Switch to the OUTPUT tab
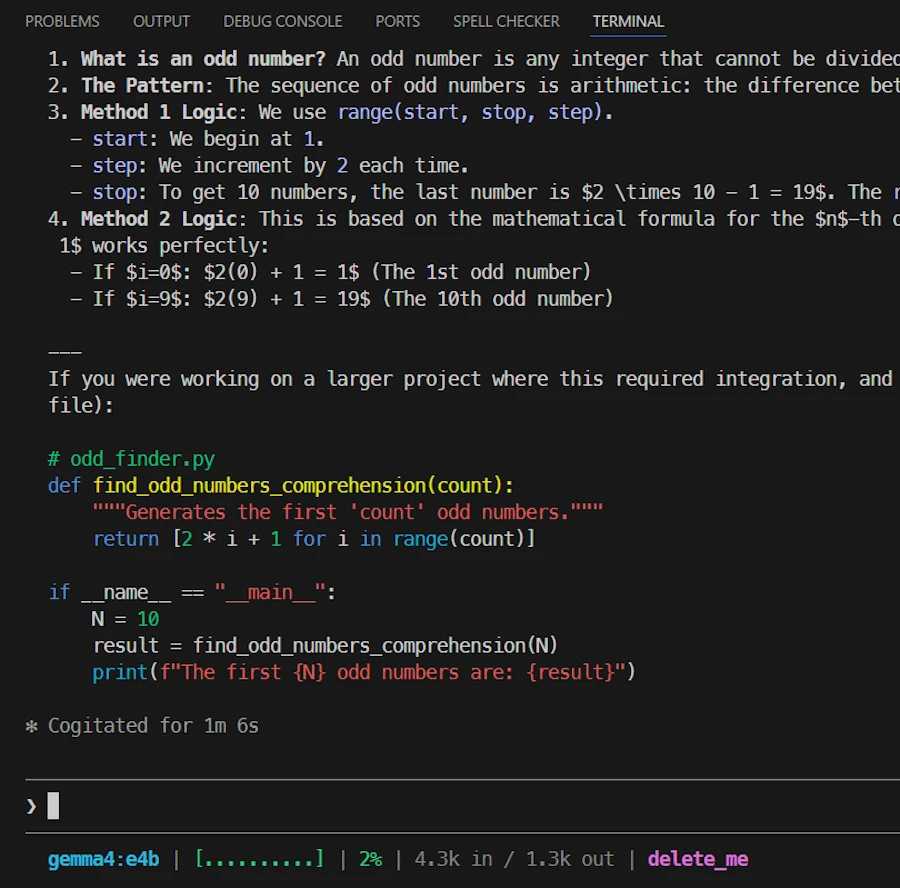This screenshot has width=900, height=888. click(161, 22)
